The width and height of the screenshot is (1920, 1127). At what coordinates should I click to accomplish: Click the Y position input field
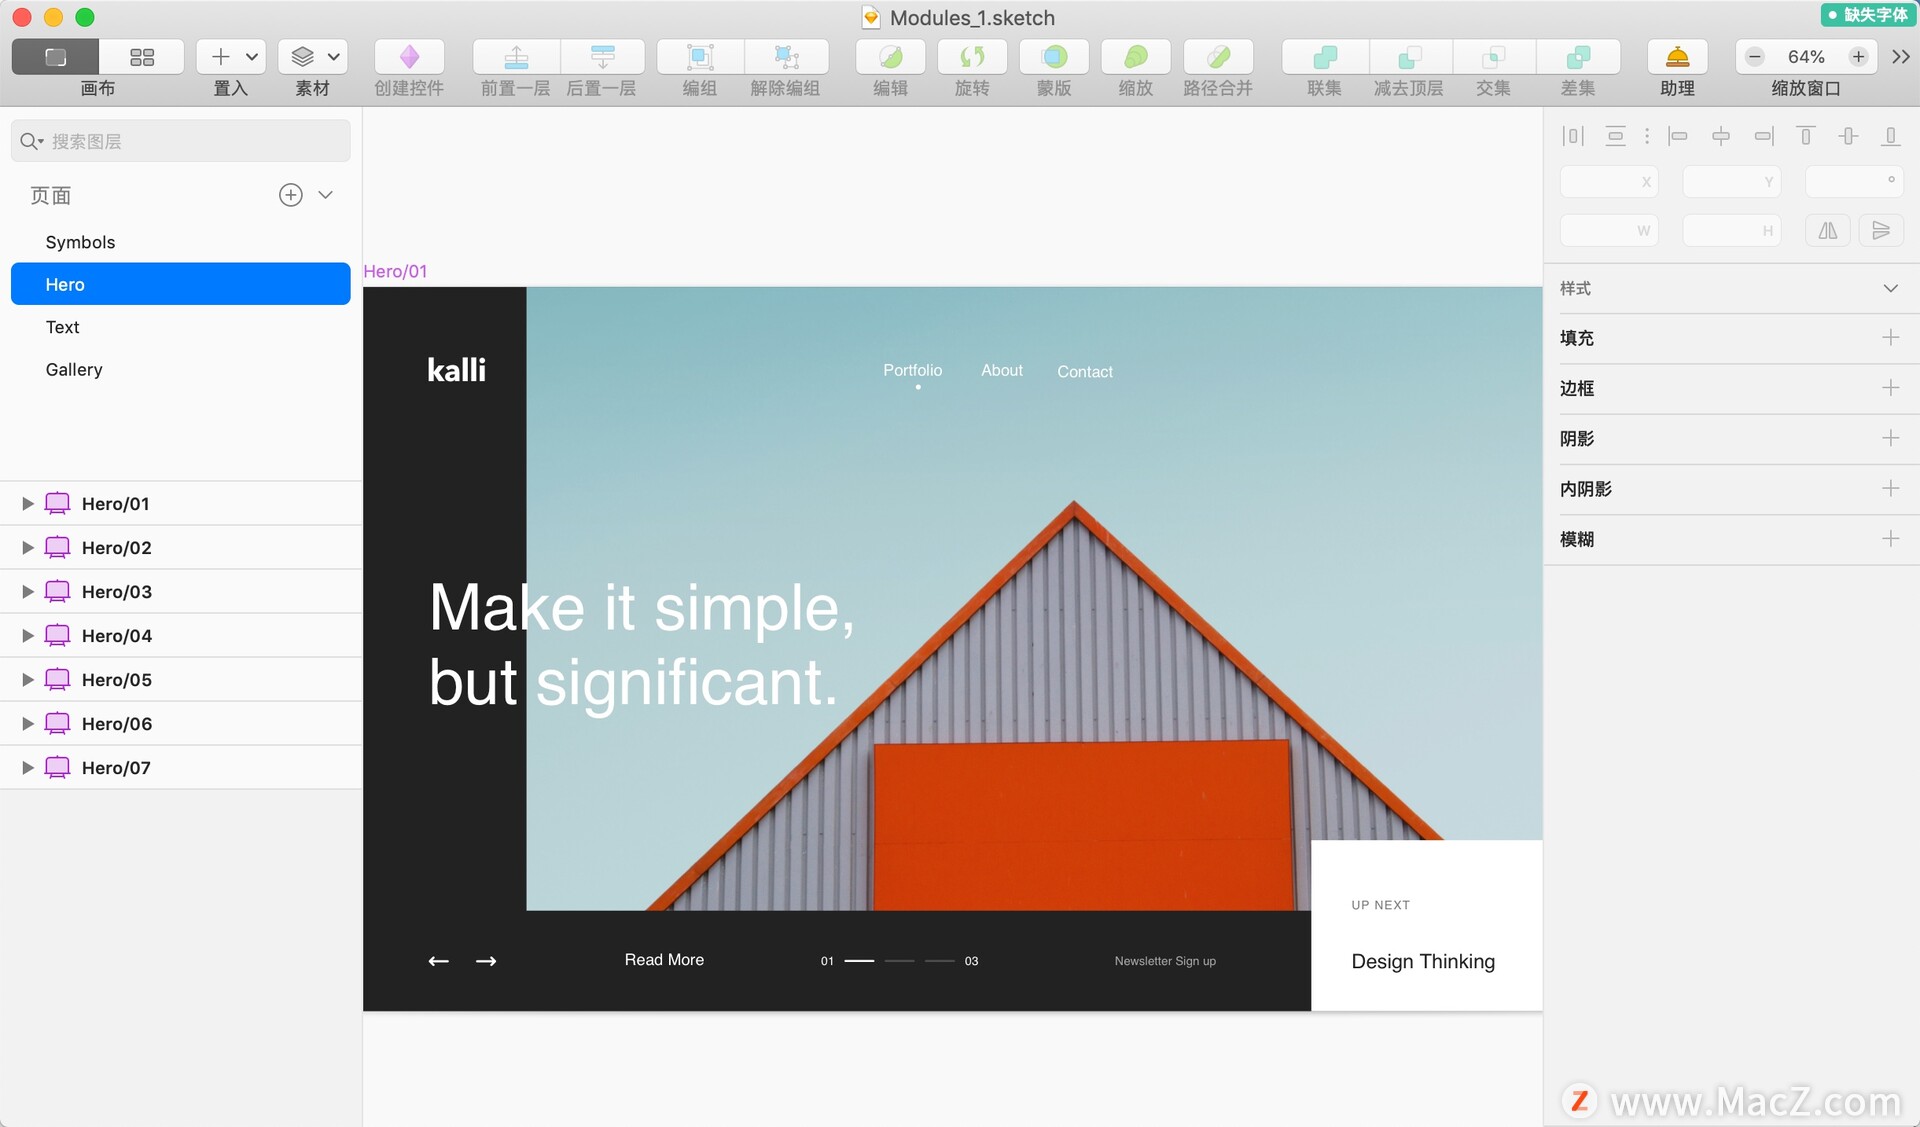pyautogui.click(x=1731, y=182)
